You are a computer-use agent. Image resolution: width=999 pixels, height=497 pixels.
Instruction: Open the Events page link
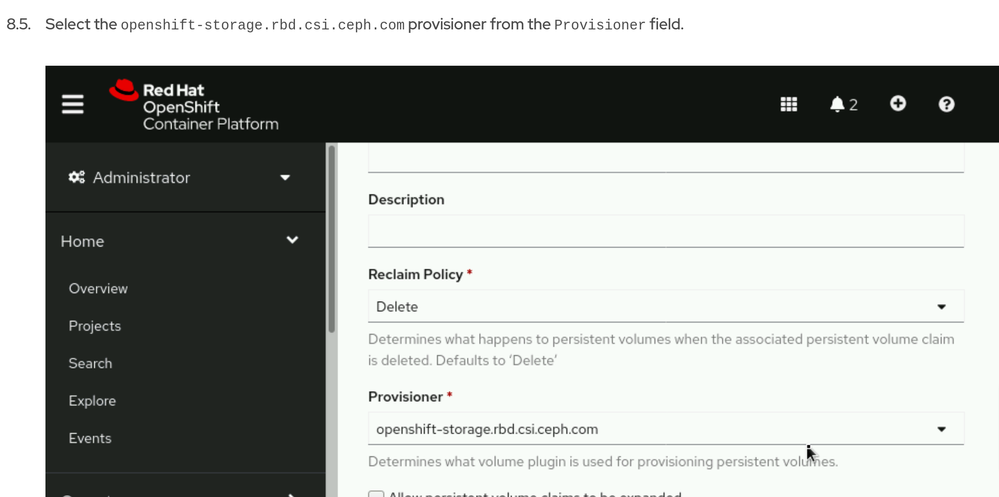click(90, 438)
